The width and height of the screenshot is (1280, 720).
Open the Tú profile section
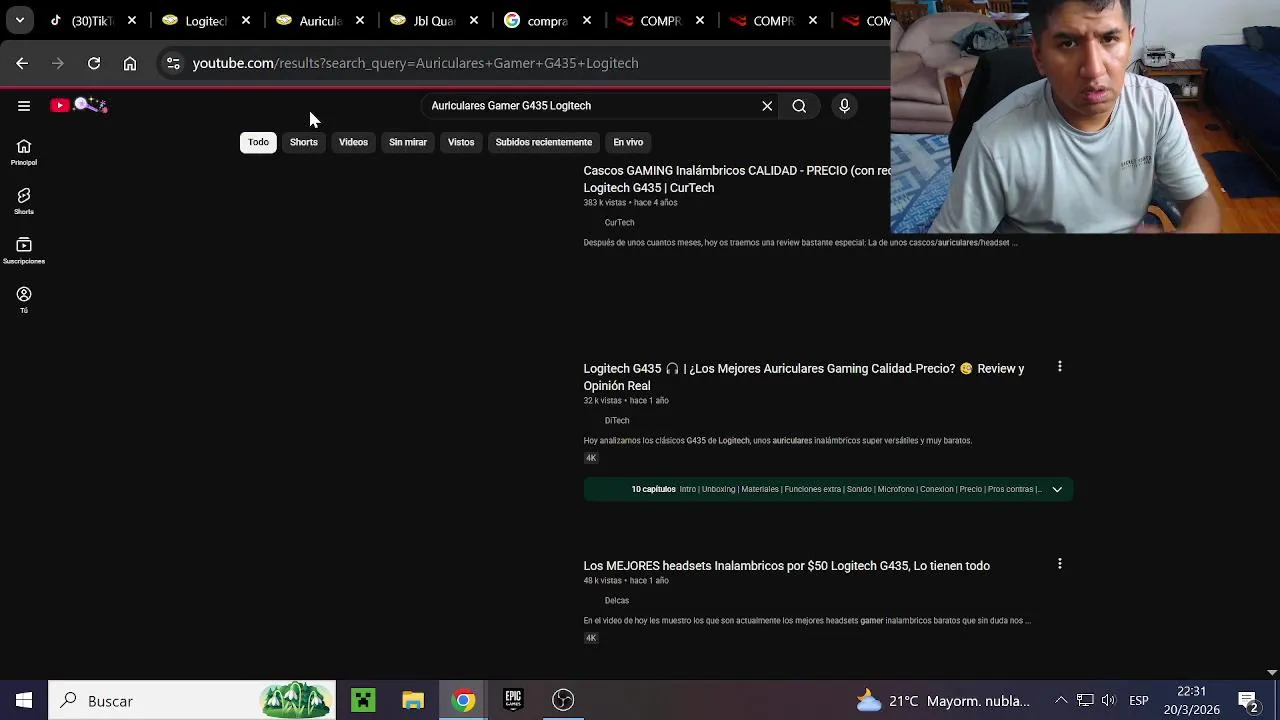24,300
